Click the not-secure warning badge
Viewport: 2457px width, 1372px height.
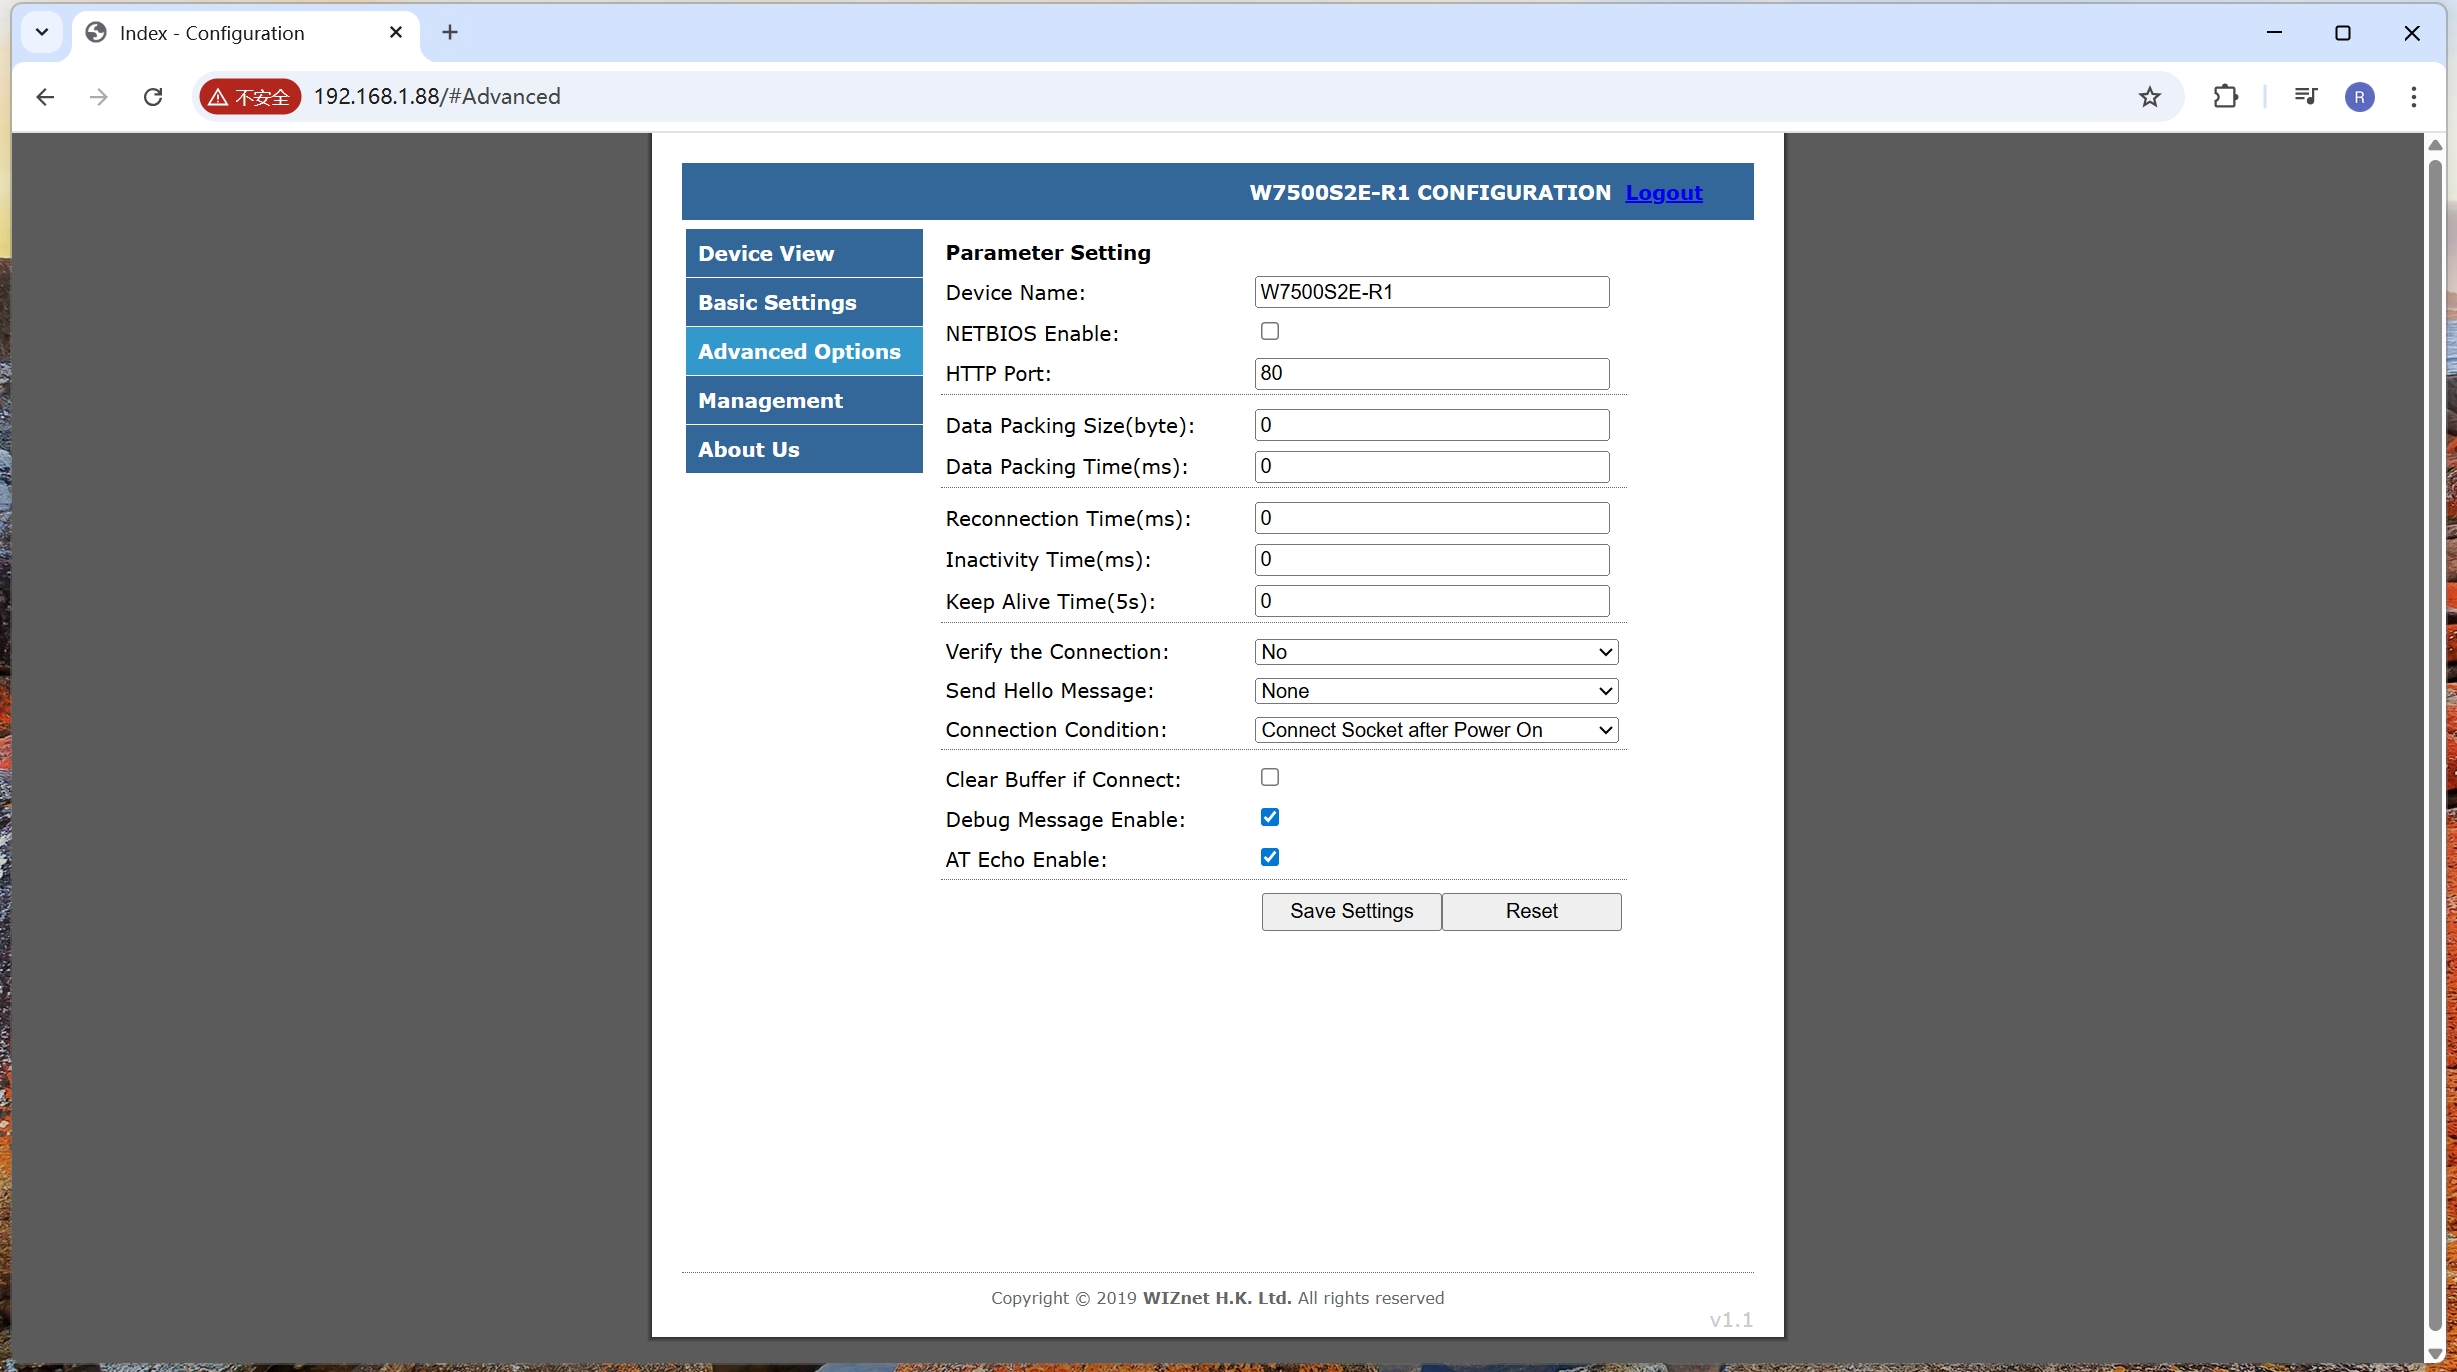point(249,97)
